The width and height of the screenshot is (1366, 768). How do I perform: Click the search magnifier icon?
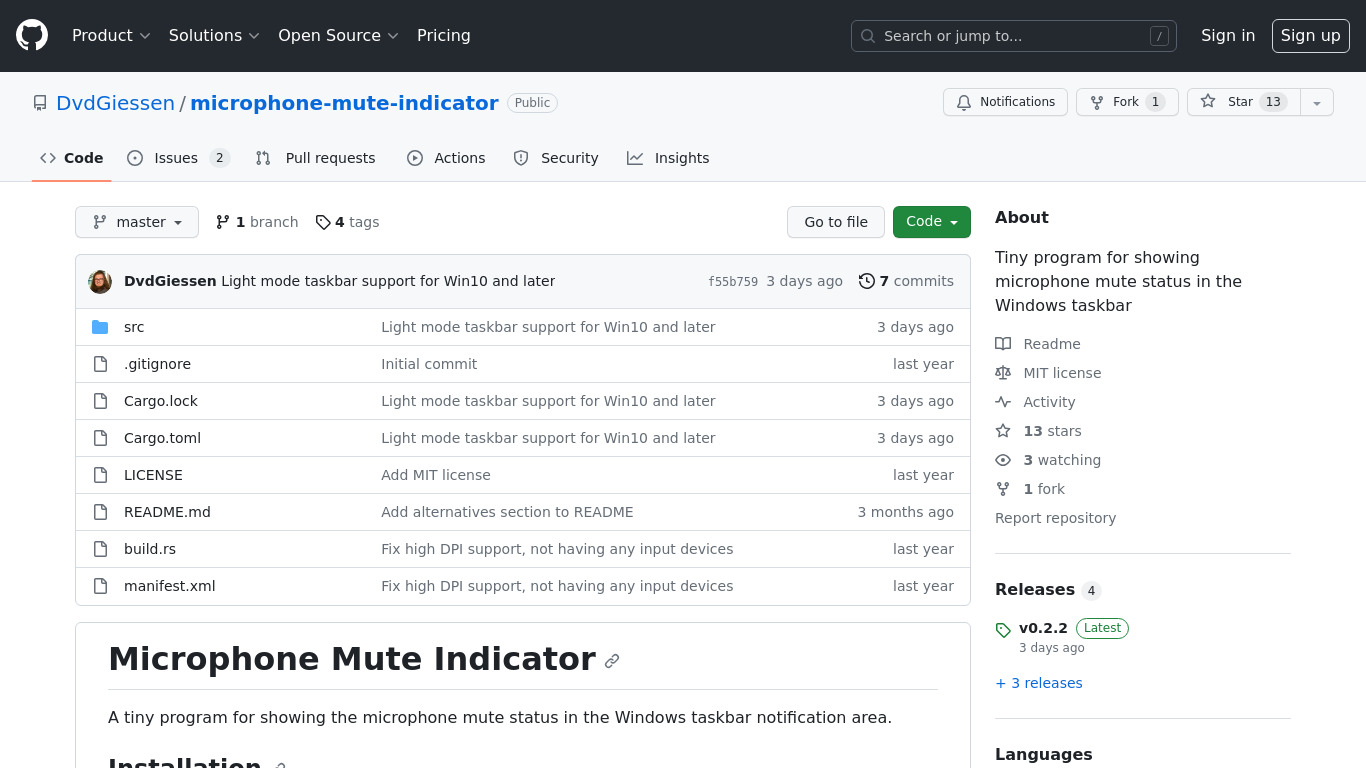coord(868,36)
